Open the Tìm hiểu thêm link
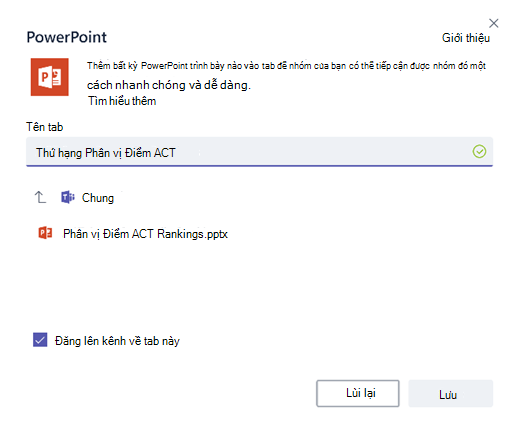This screenshot has height=434, width=520. pyautogui.click(x=122, y=101)
